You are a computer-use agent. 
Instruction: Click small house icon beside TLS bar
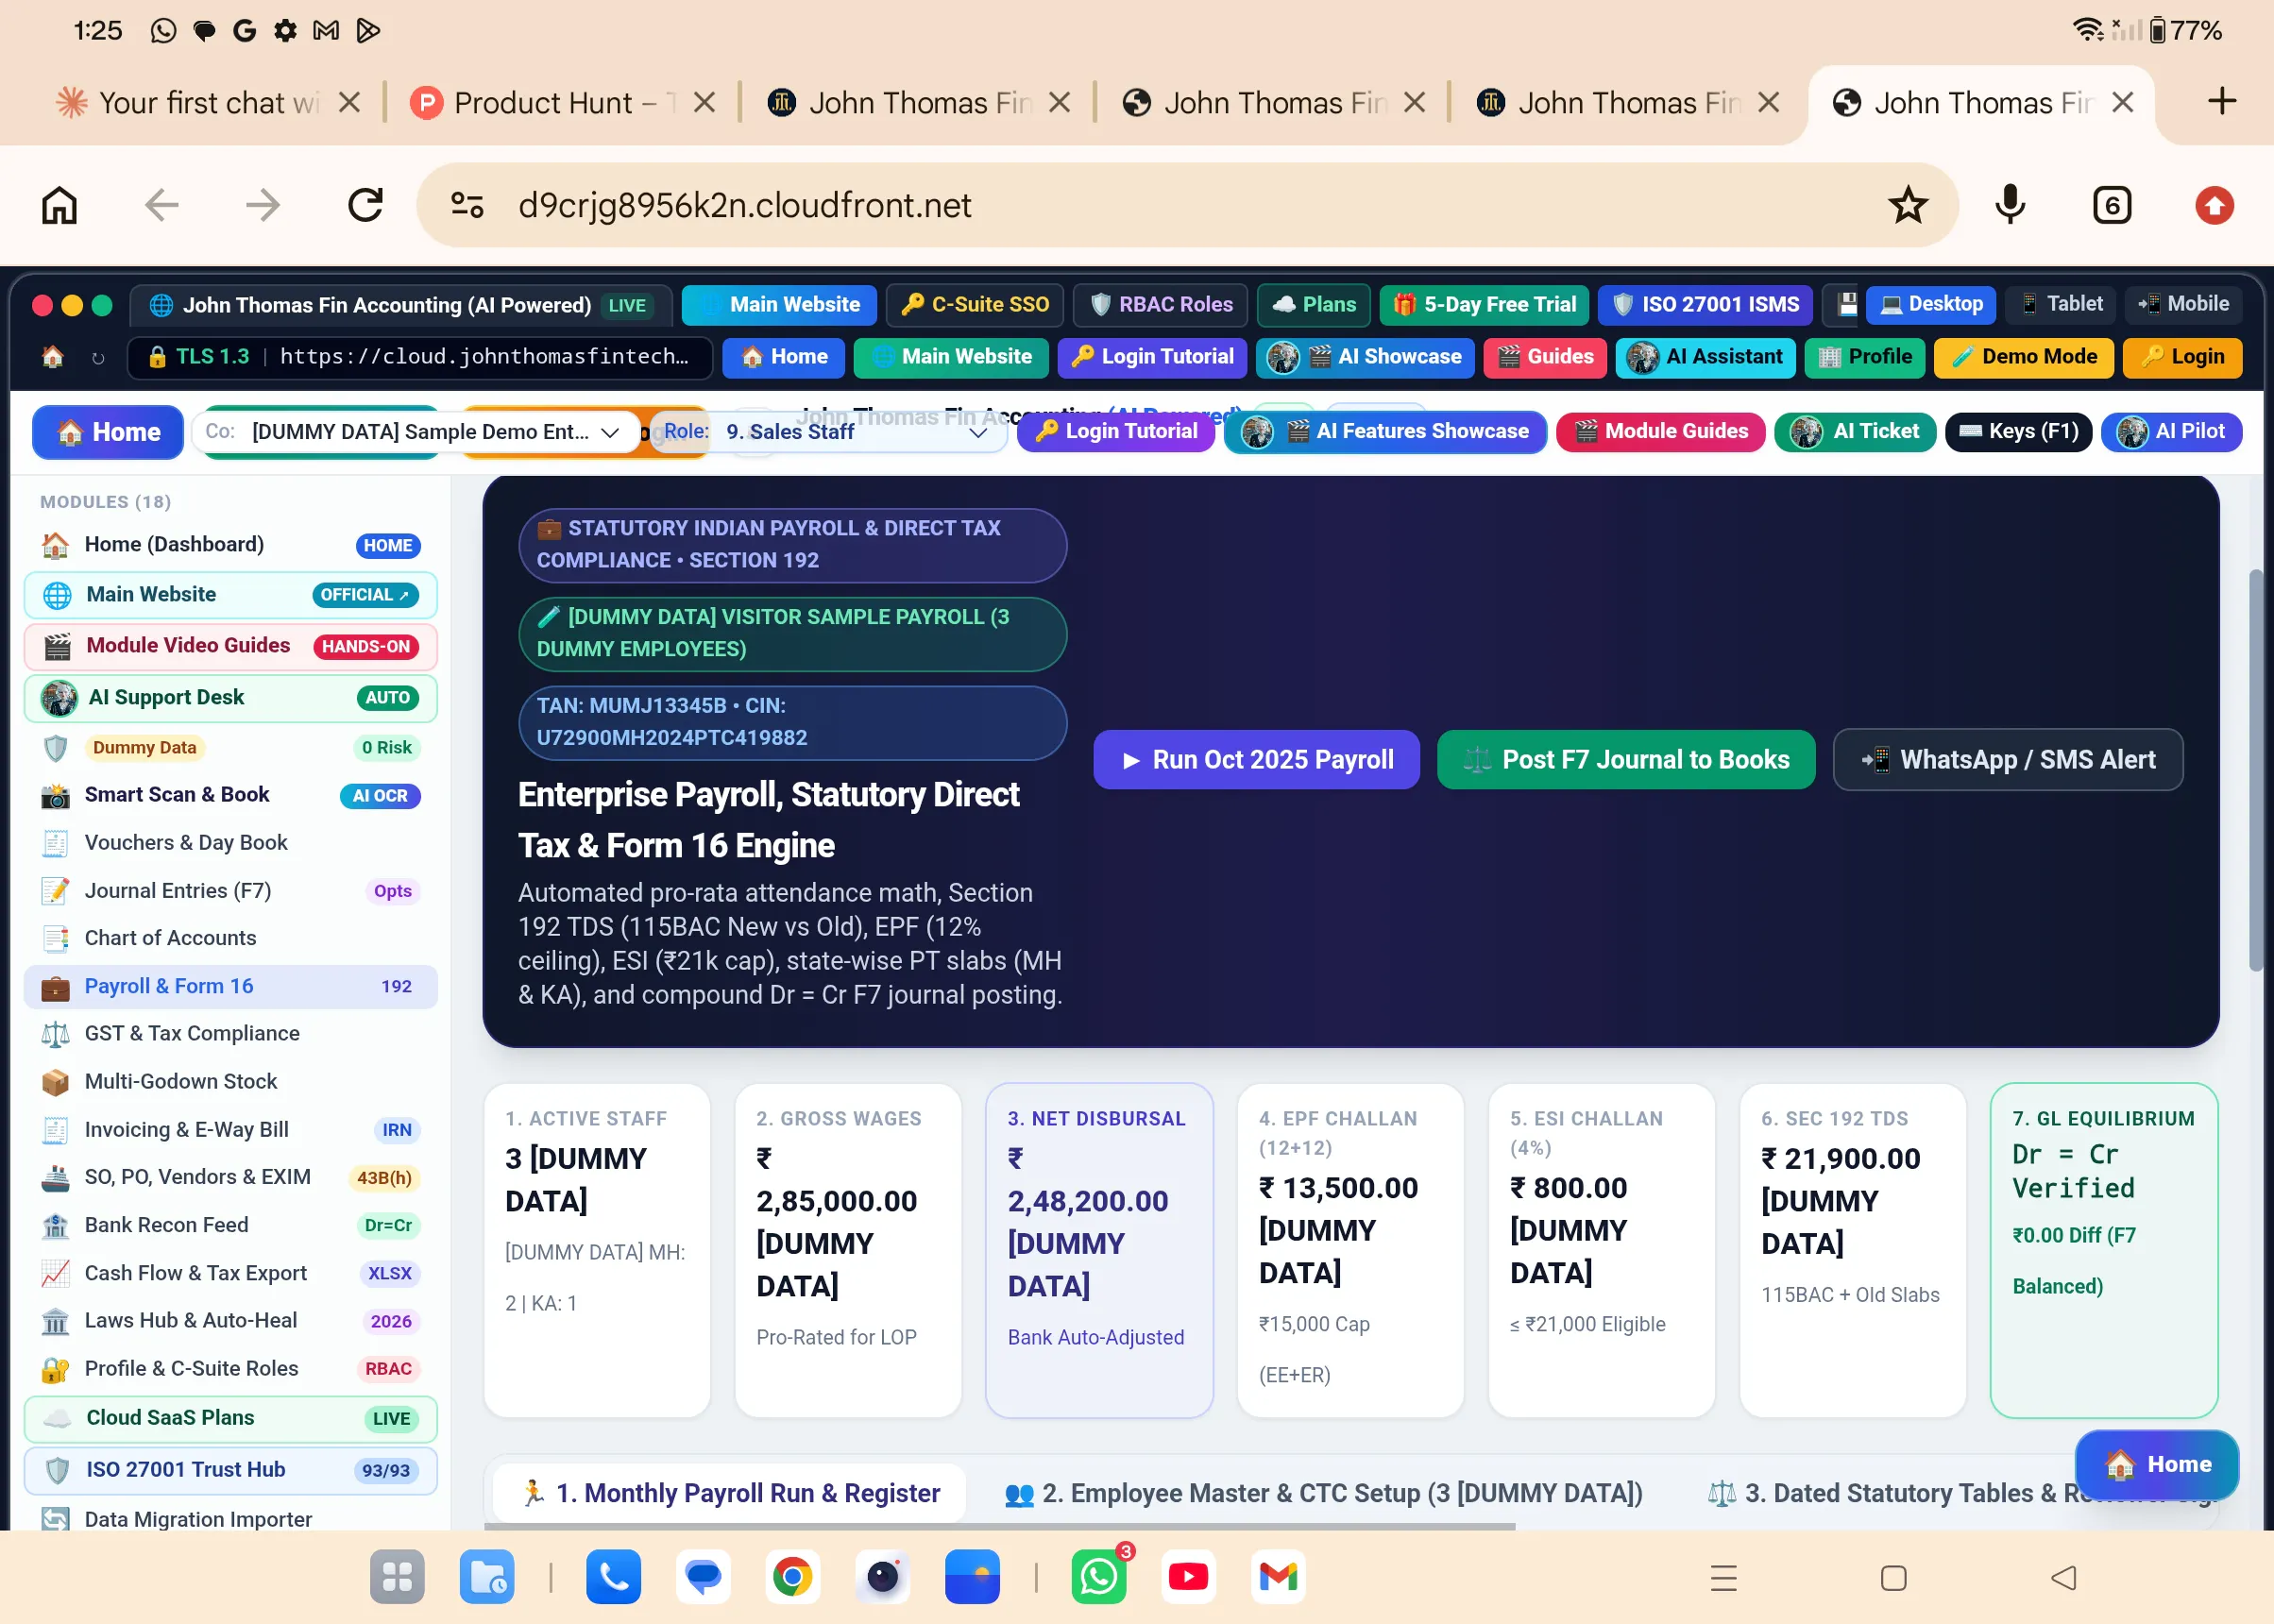(52, 357)
